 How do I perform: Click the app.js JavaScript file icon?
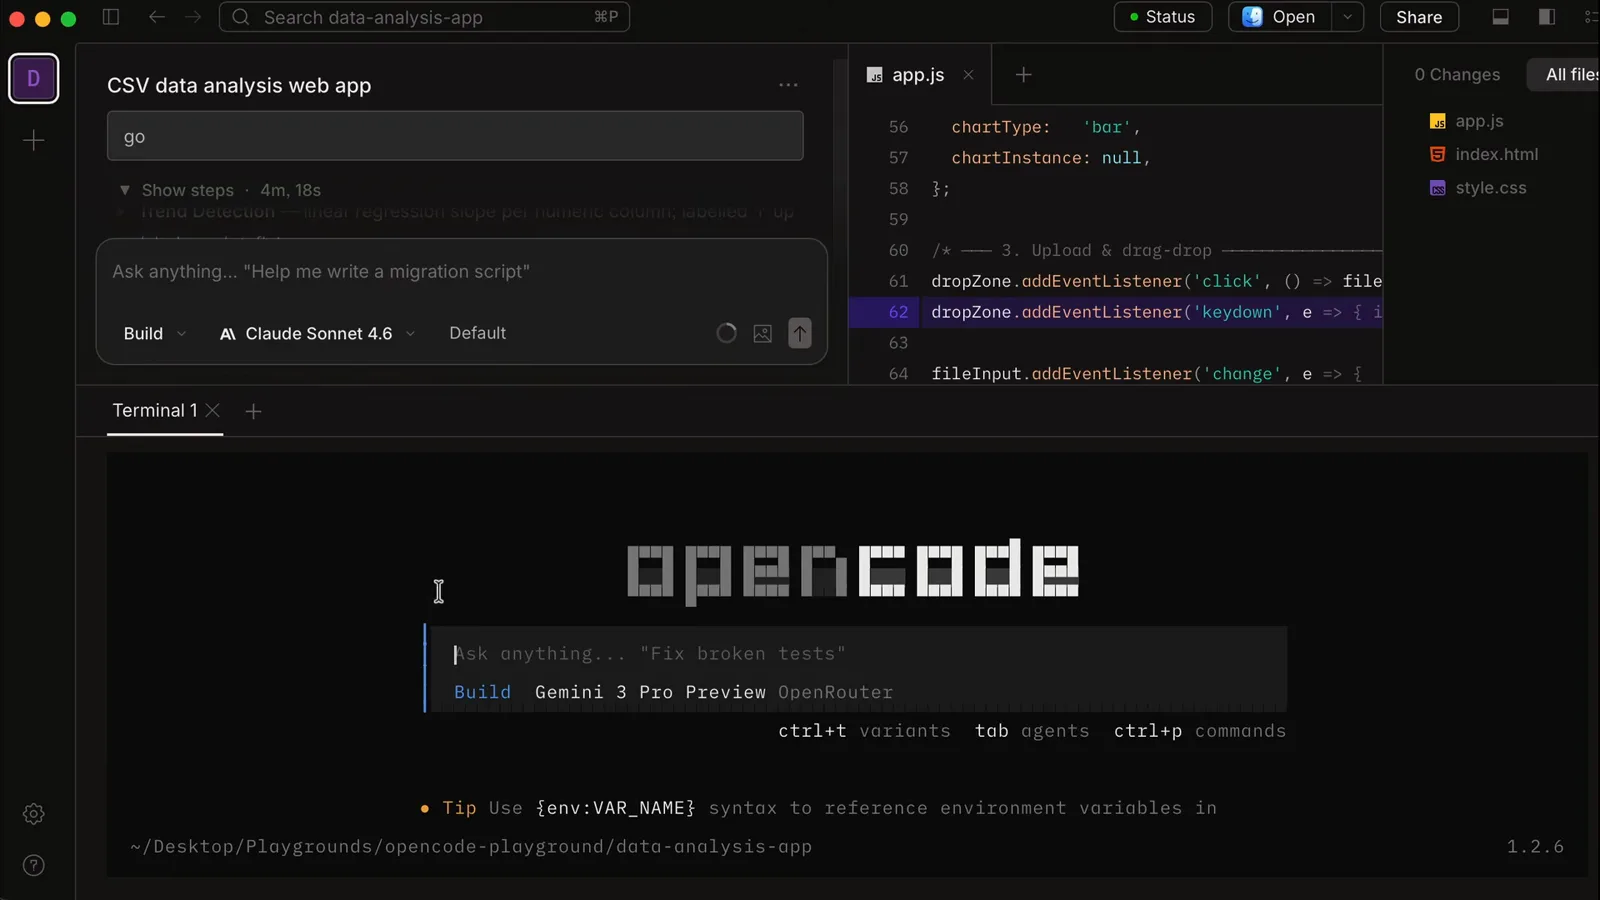[1438, 121]
